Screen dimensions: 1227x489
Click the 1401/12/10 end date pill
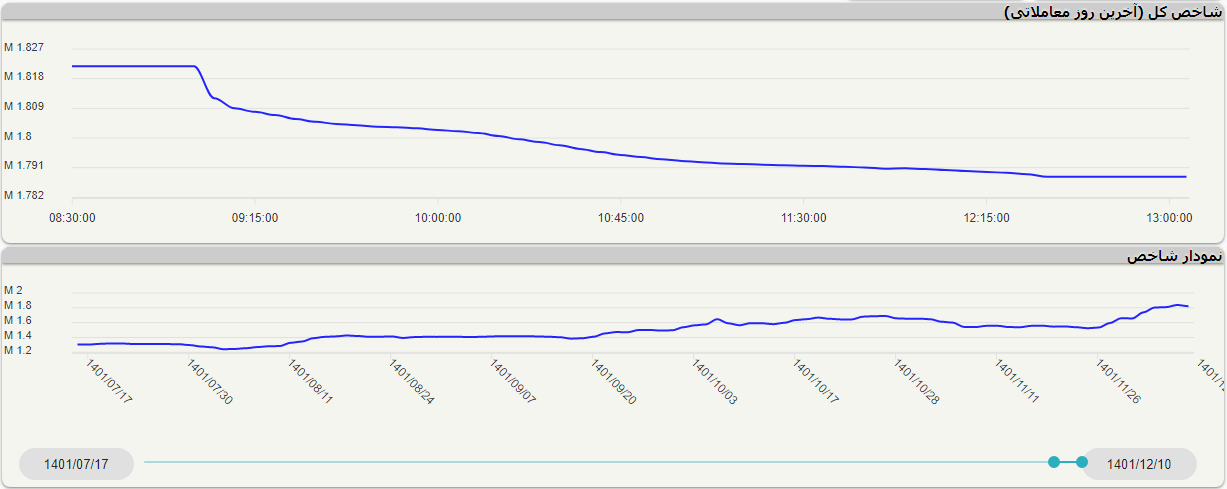point(1139,464)
